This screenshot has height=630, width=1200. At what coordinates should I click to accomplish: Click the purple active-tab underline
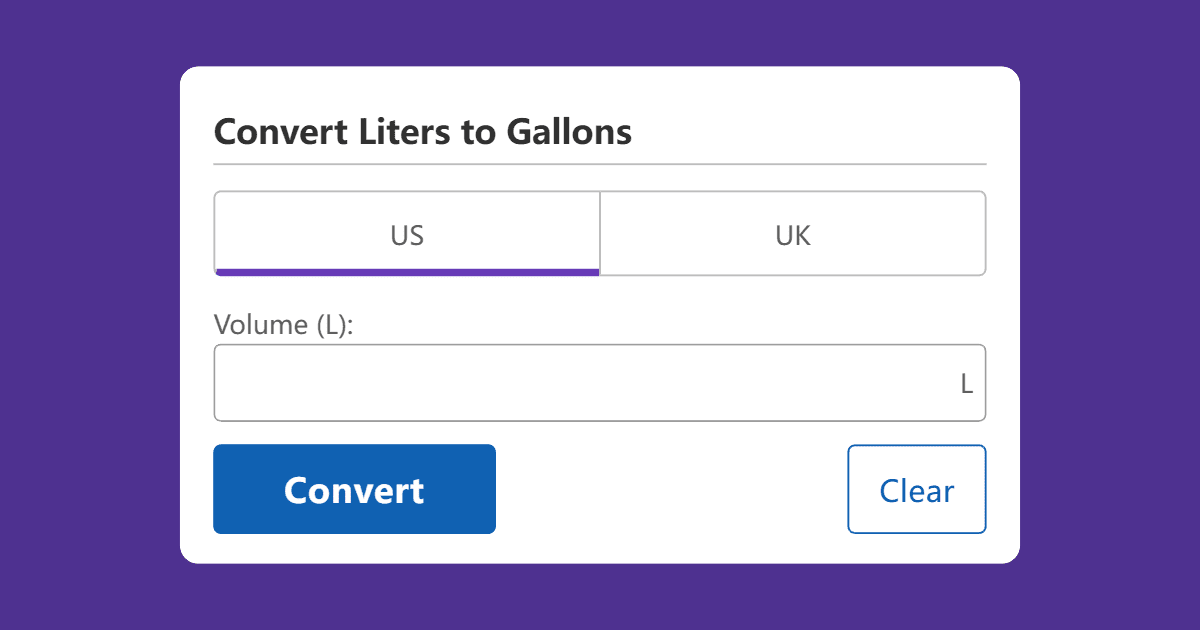coord(406,271)
